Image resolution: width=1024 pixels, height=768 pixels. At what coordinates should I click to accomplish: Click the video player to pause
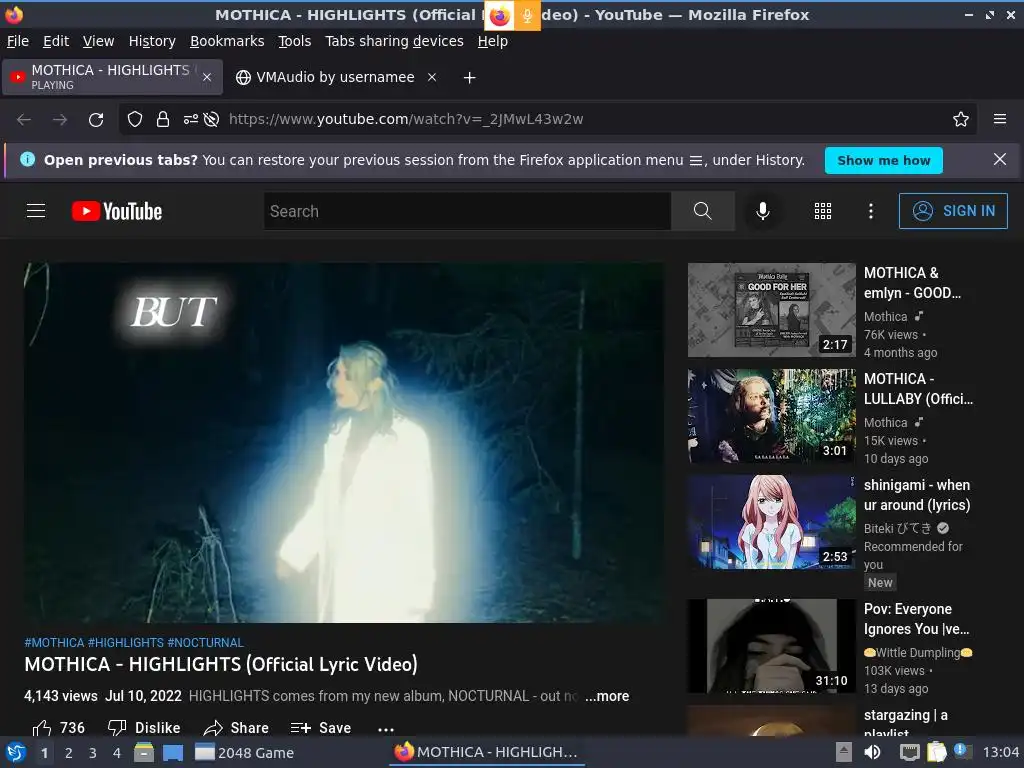click(x=345, y=442)
